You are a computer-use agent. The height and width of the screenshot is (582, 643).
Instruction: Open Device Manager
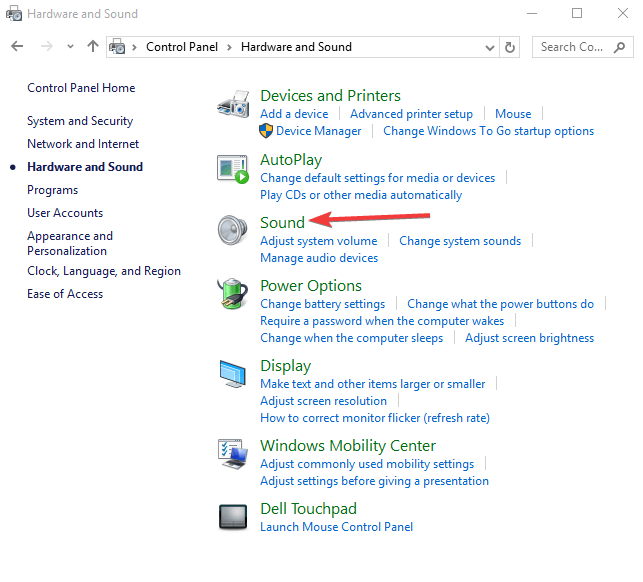click(319, 131)
